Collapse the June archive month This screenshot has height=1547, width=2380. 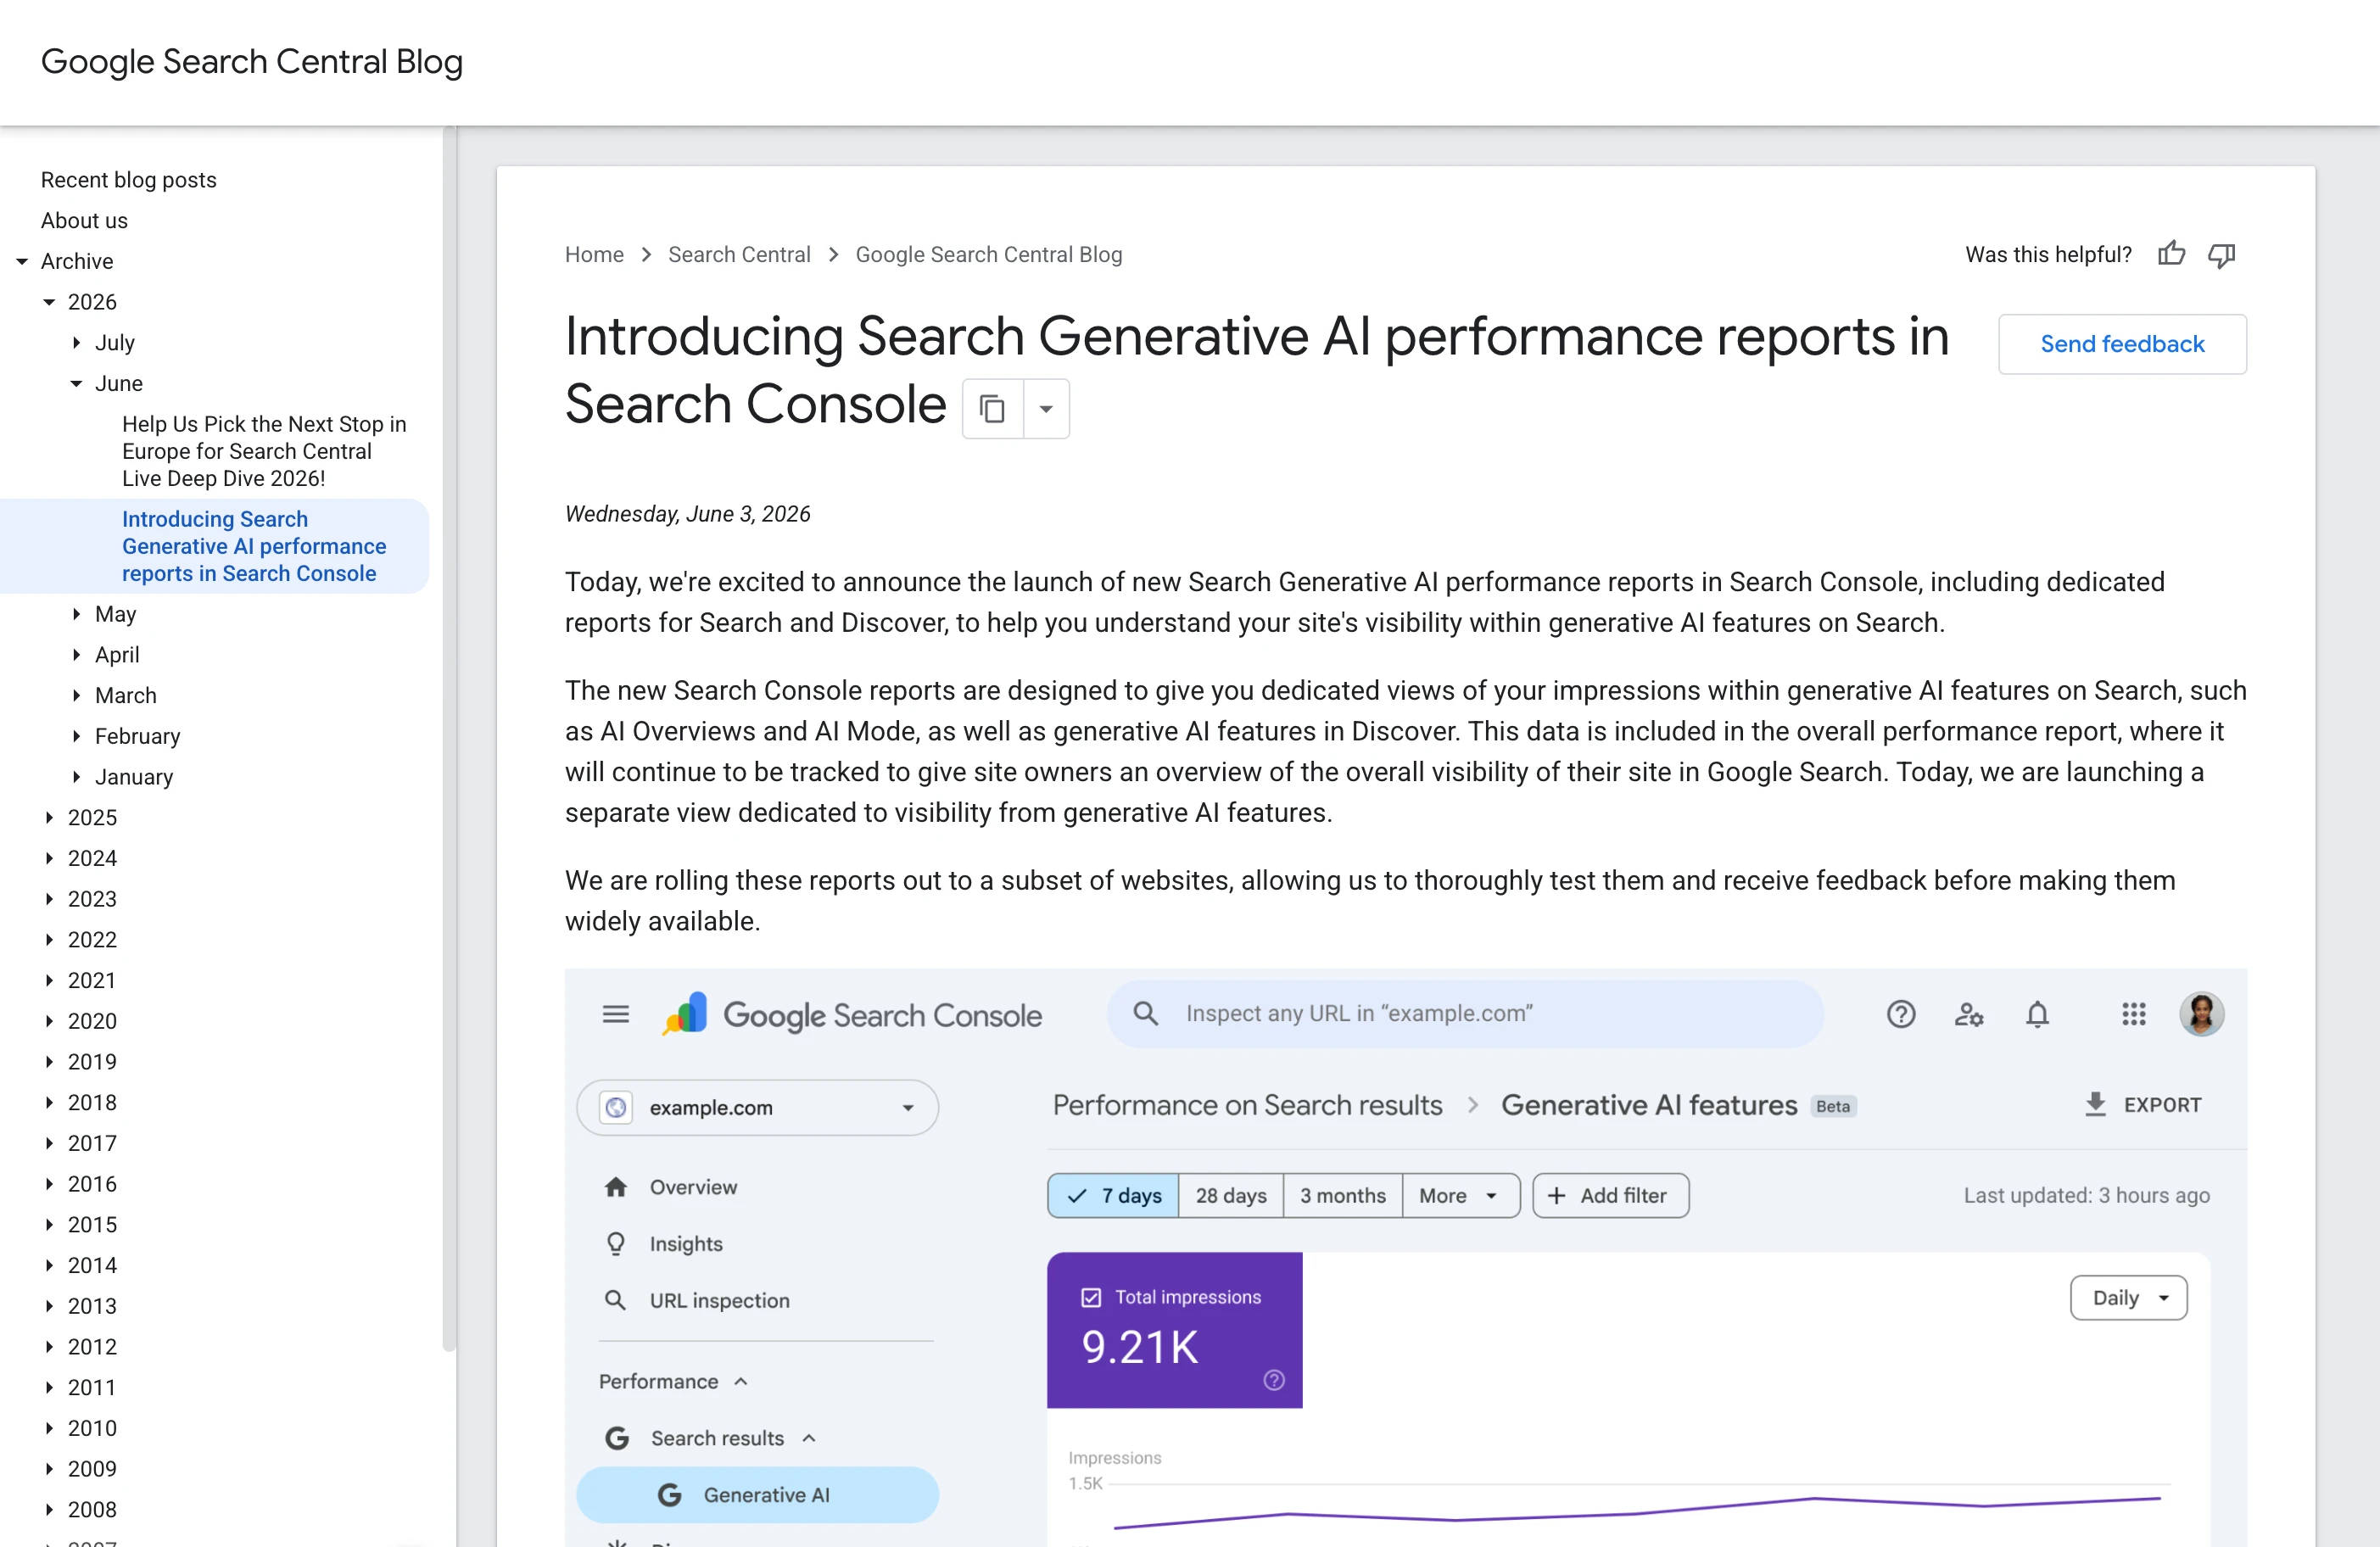[76, 383]
